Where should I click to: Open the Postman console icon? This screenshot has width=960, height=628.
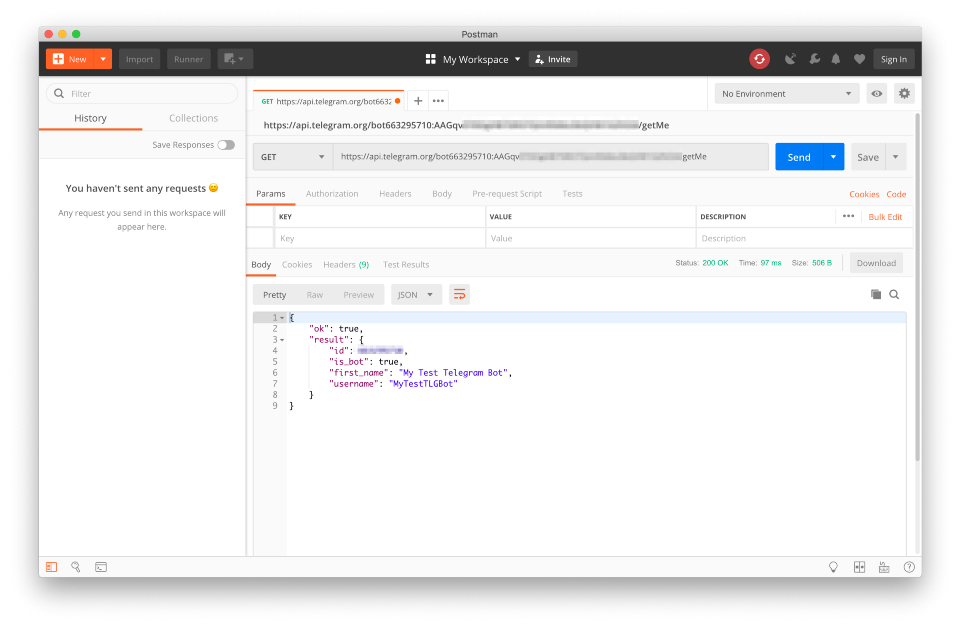tap(101, 567)
